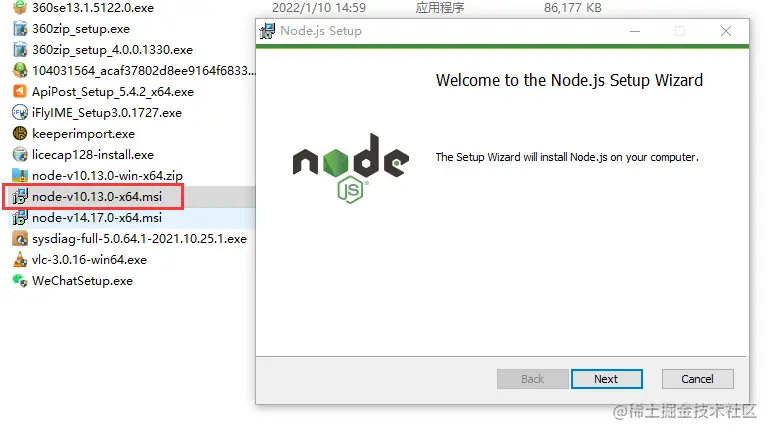Select the node-v10.13.0-win-x64.zip archive icon
This screenshot has height=435, width=772.
tap(20, 175)
